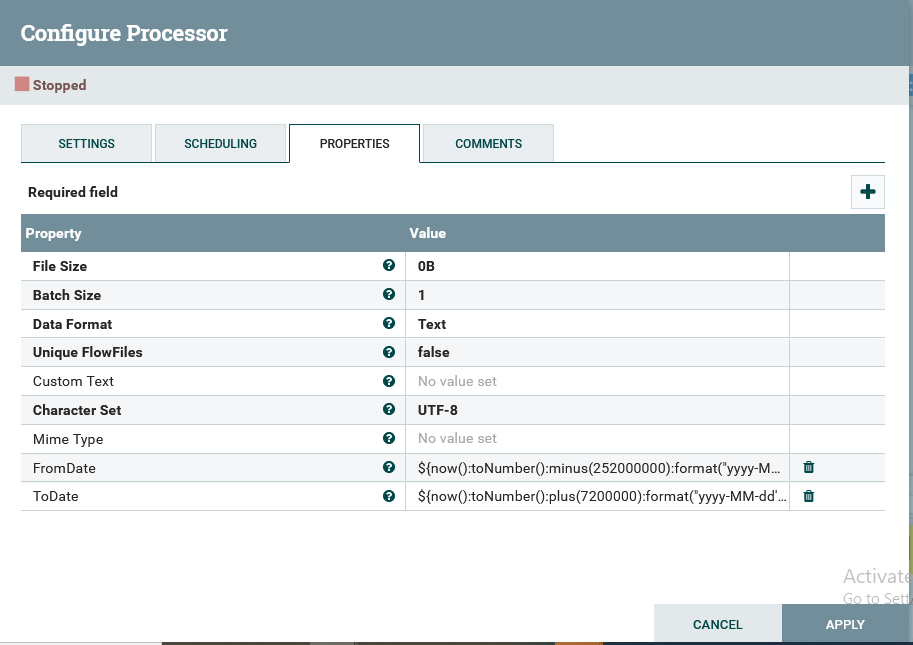This screenshot has width=913, height=645.
Task: Click the Value column header
Action: click(x=427, y=233)
